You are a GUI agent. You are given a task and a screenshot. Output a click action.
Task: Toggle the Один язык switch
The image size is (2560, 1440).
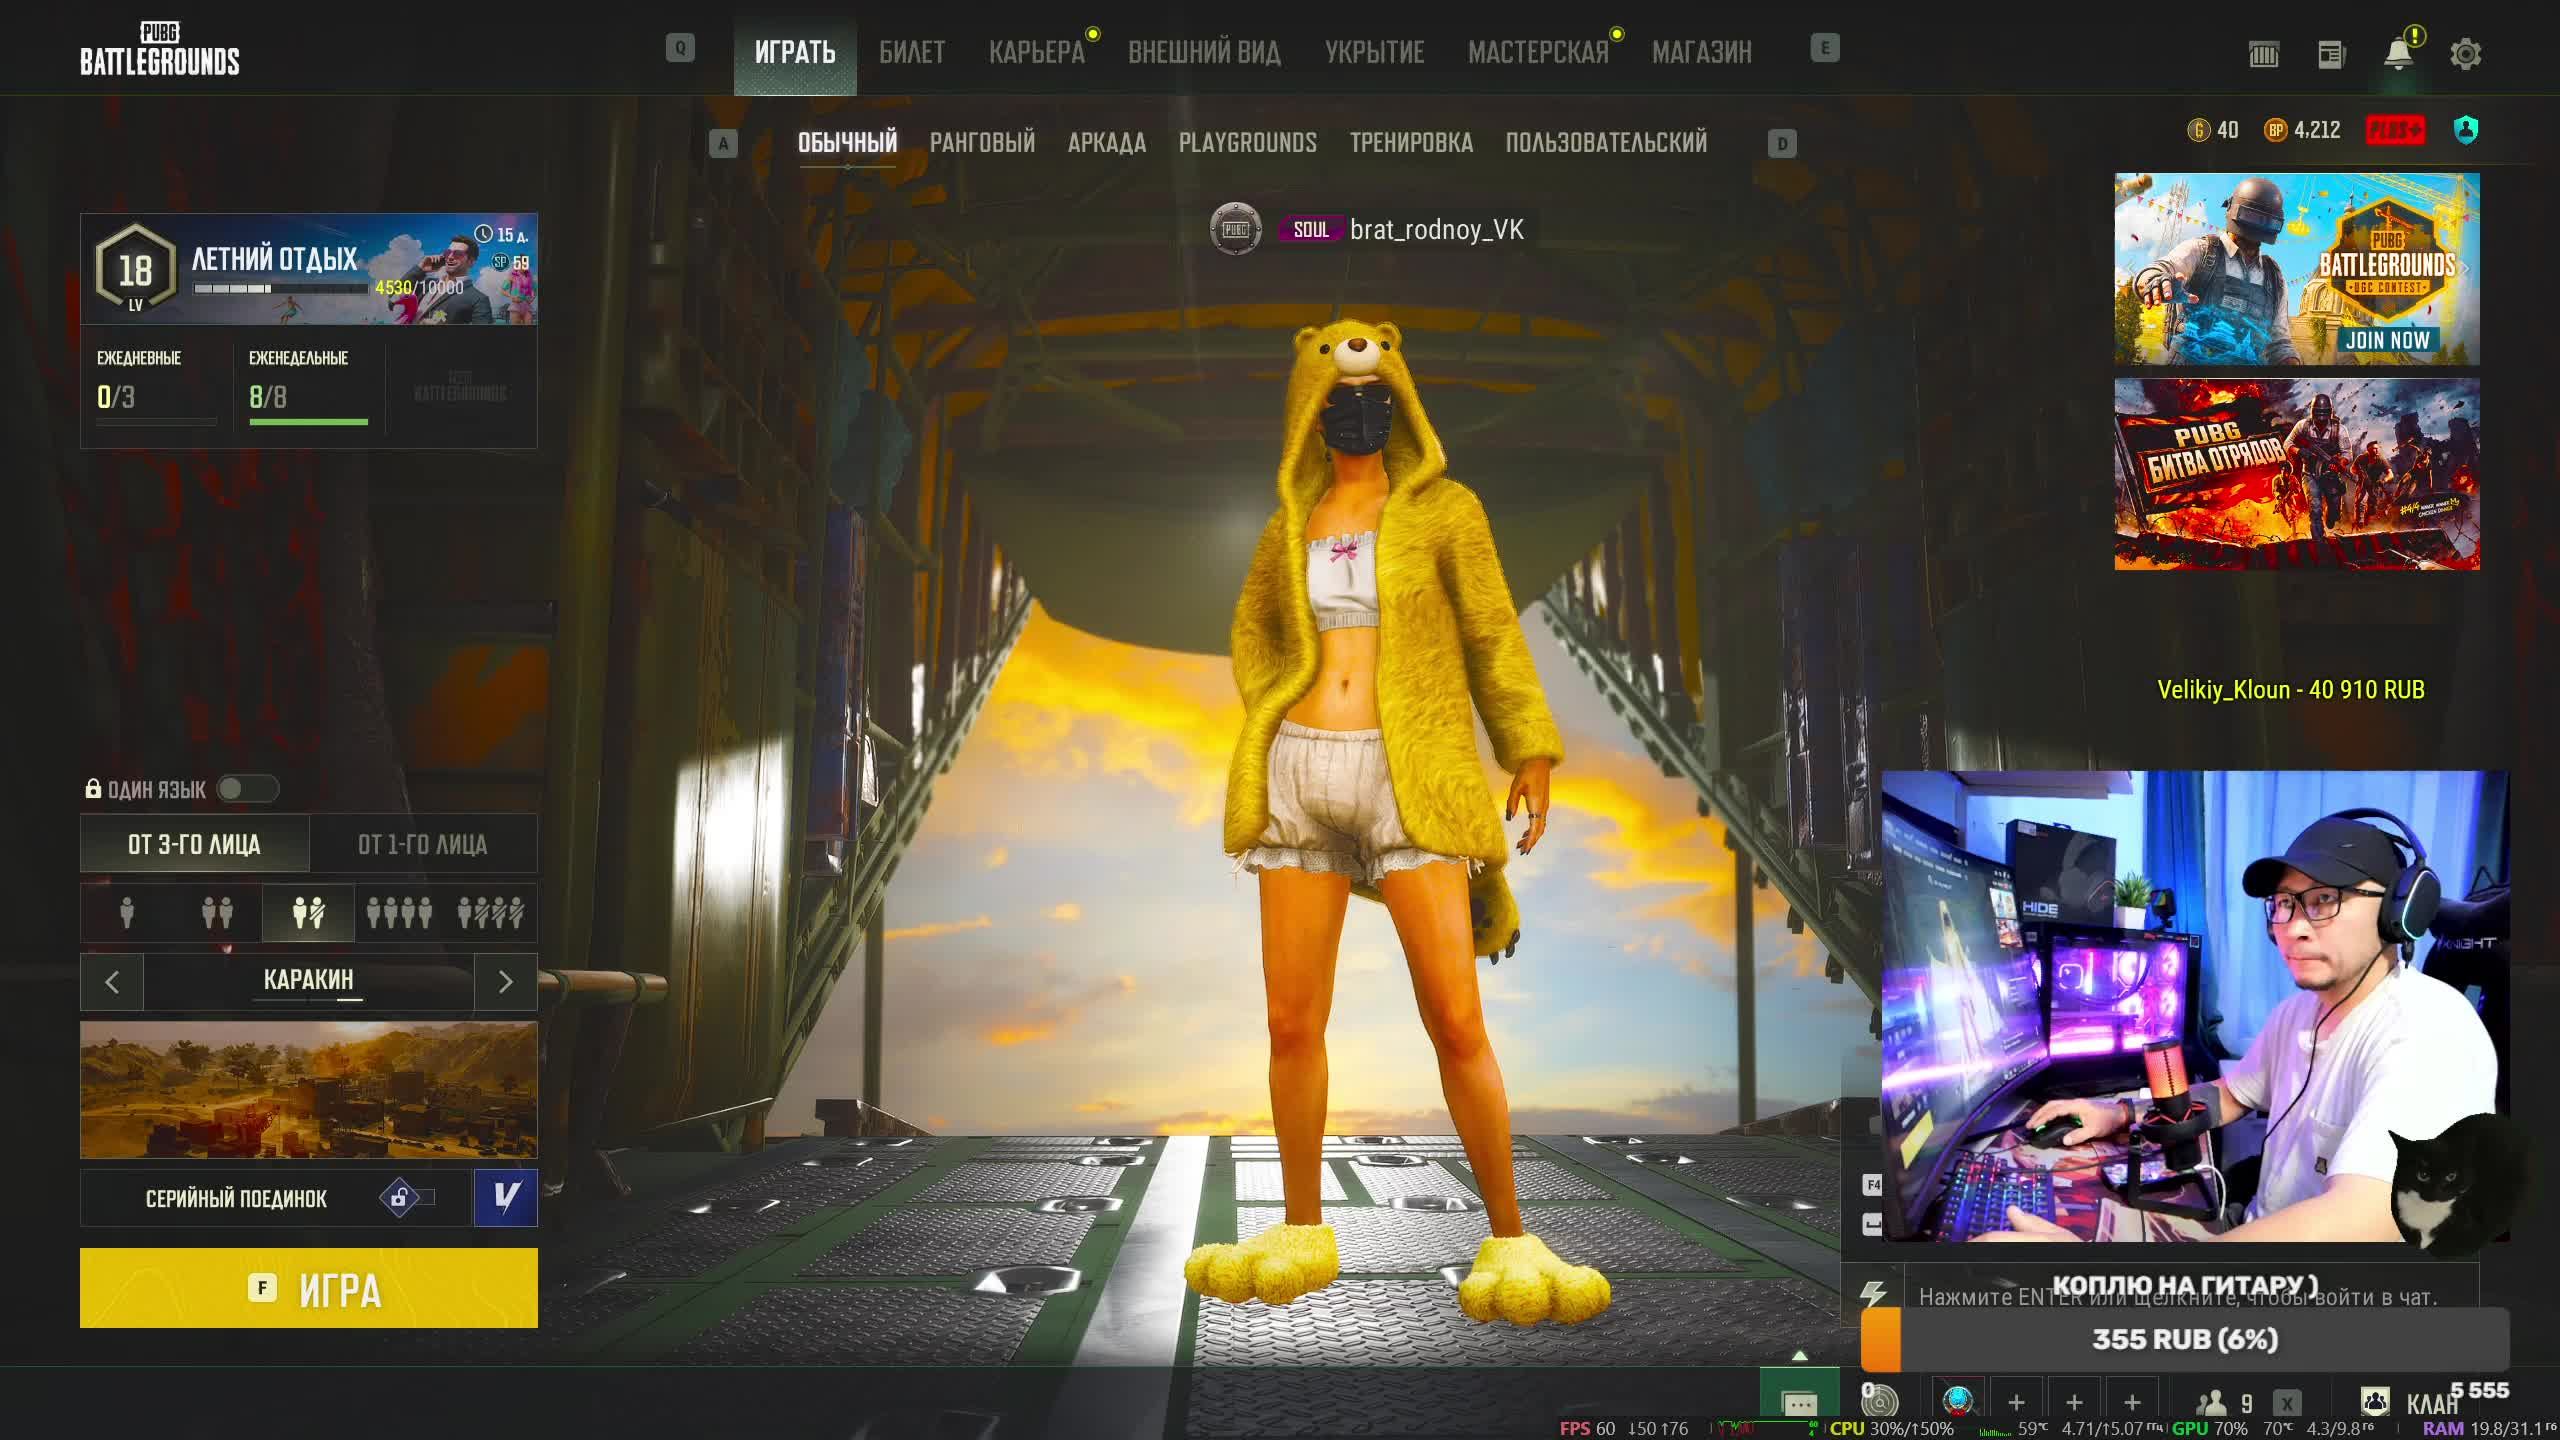(247, 789)
